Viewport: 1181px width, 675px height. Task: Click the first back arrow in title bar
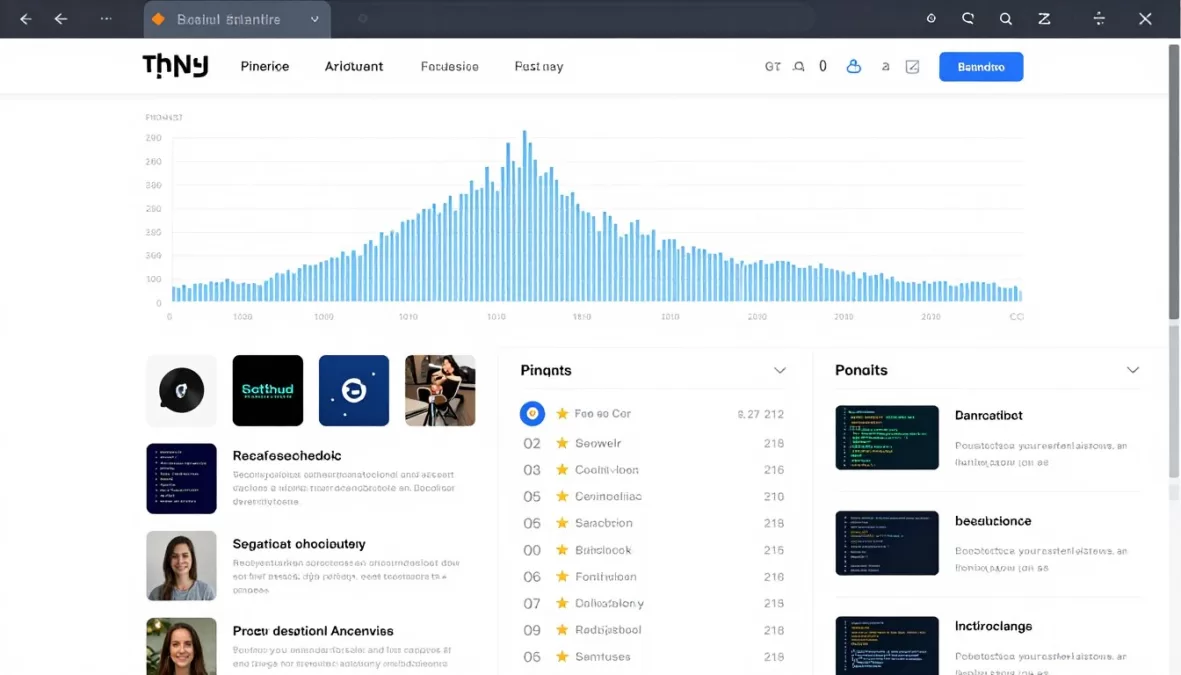coord(26,19)
